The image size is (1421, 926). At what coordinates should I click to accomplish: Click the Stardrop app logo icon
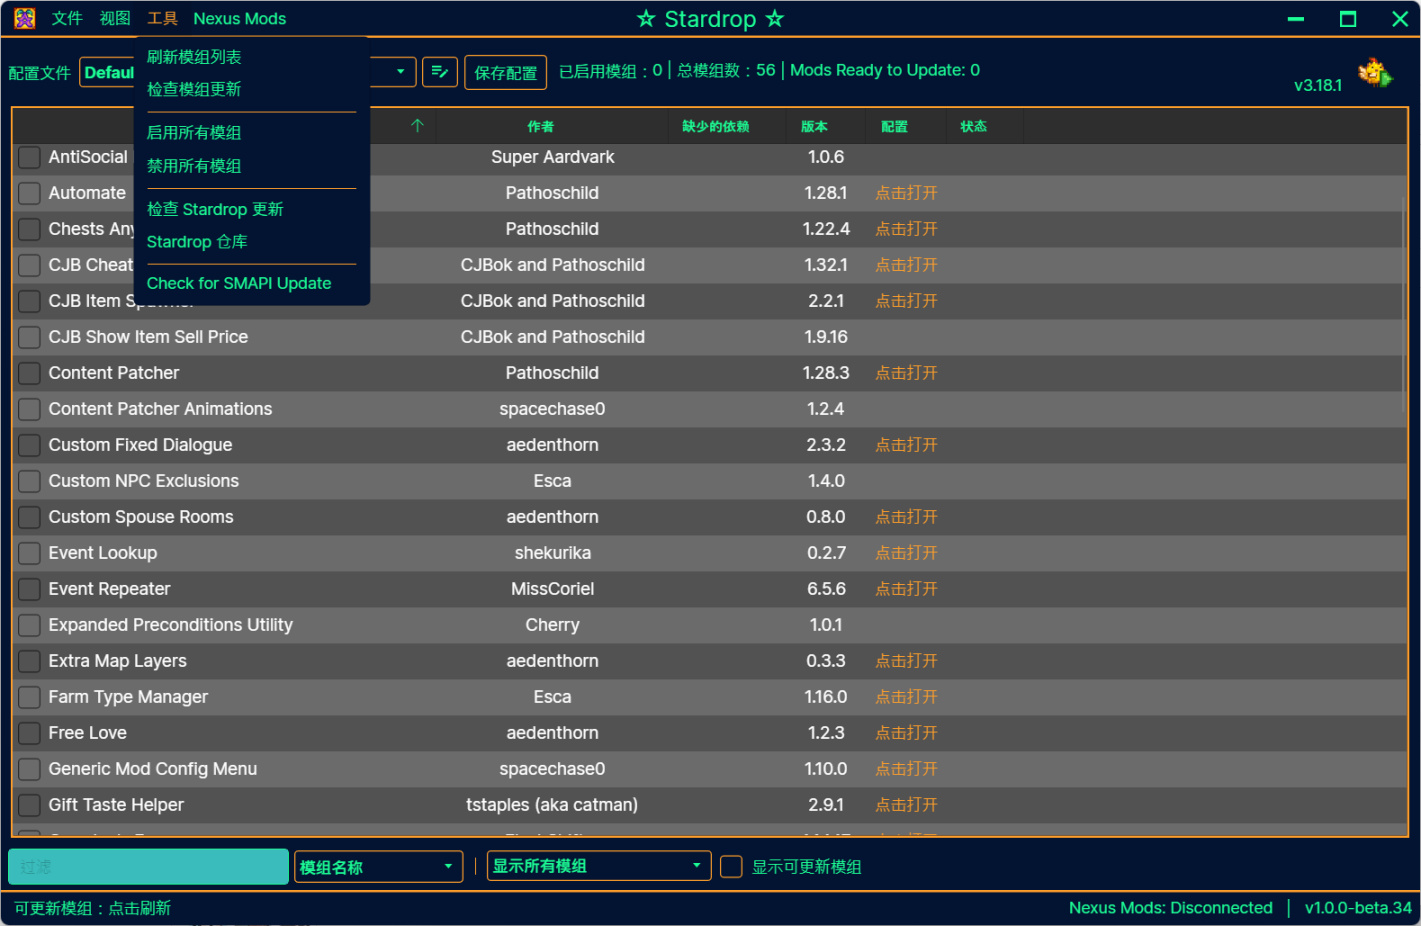[25, 18]
